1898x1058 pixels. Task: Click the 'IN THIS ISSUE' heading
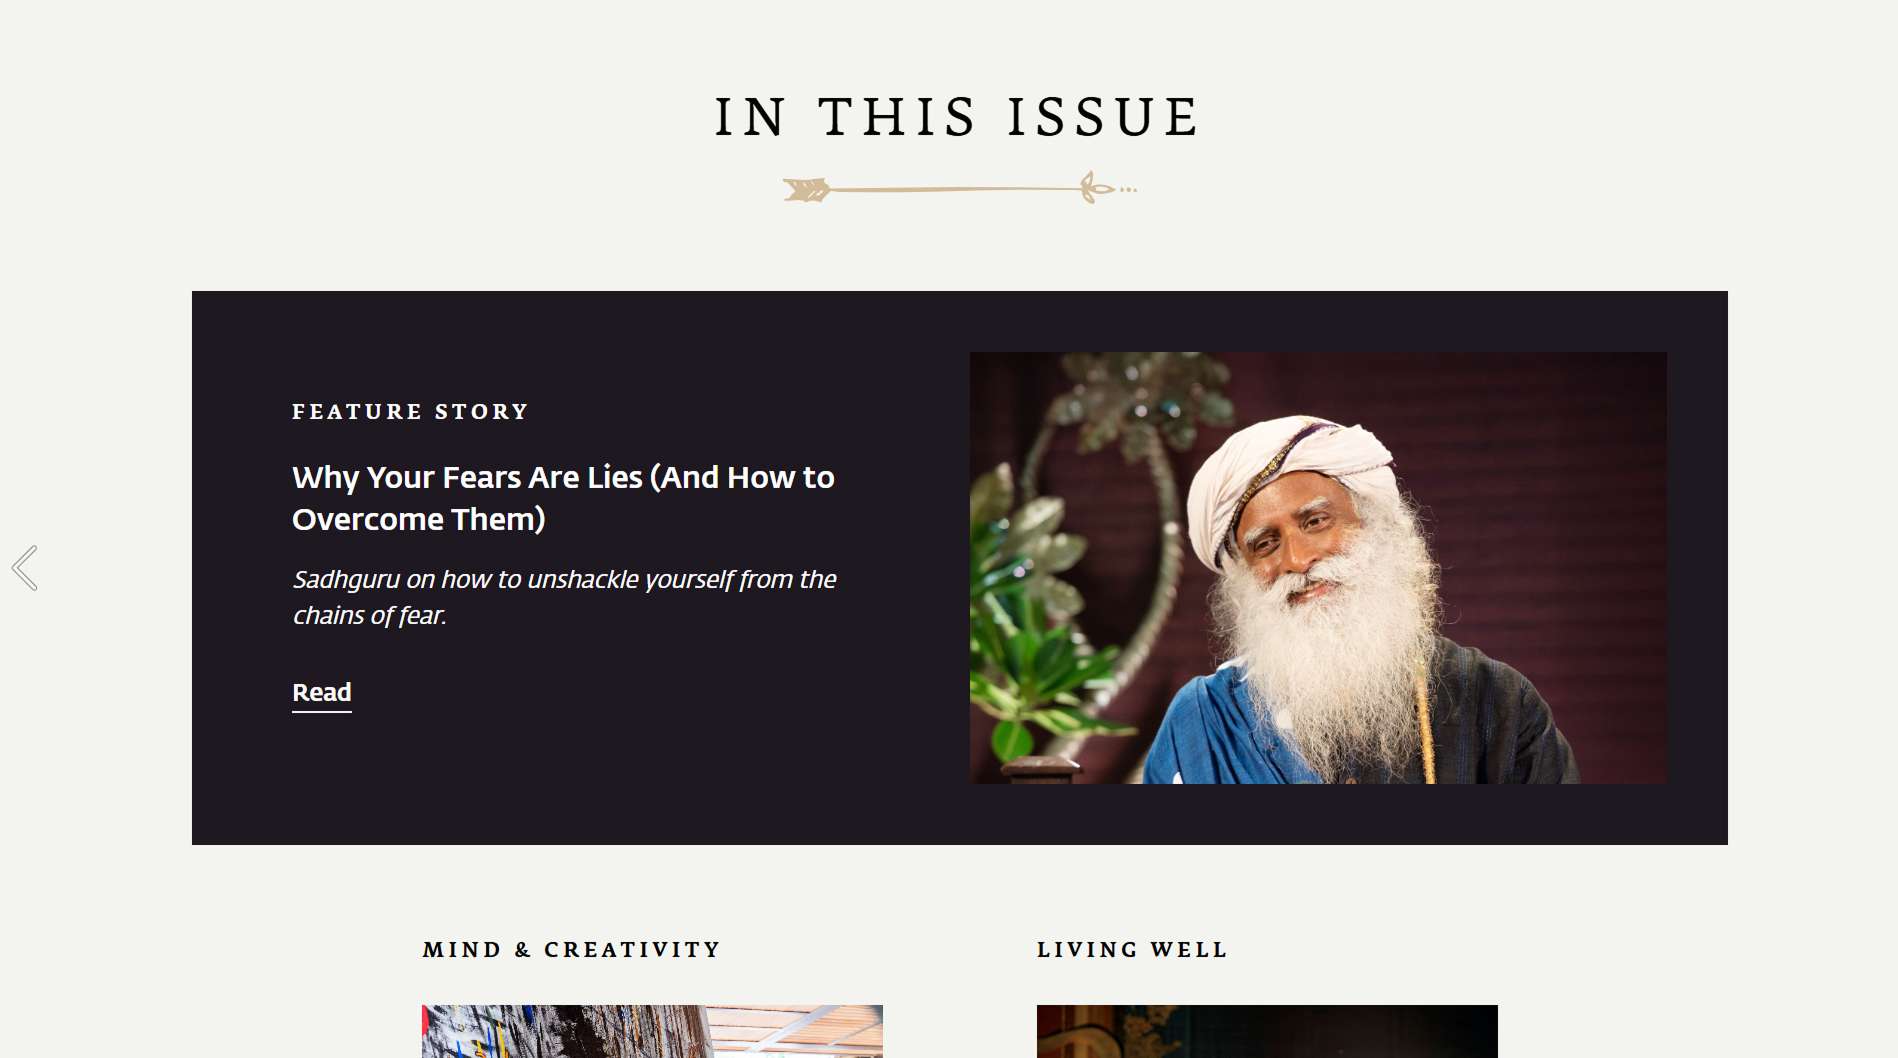click(x=957, y=117)
